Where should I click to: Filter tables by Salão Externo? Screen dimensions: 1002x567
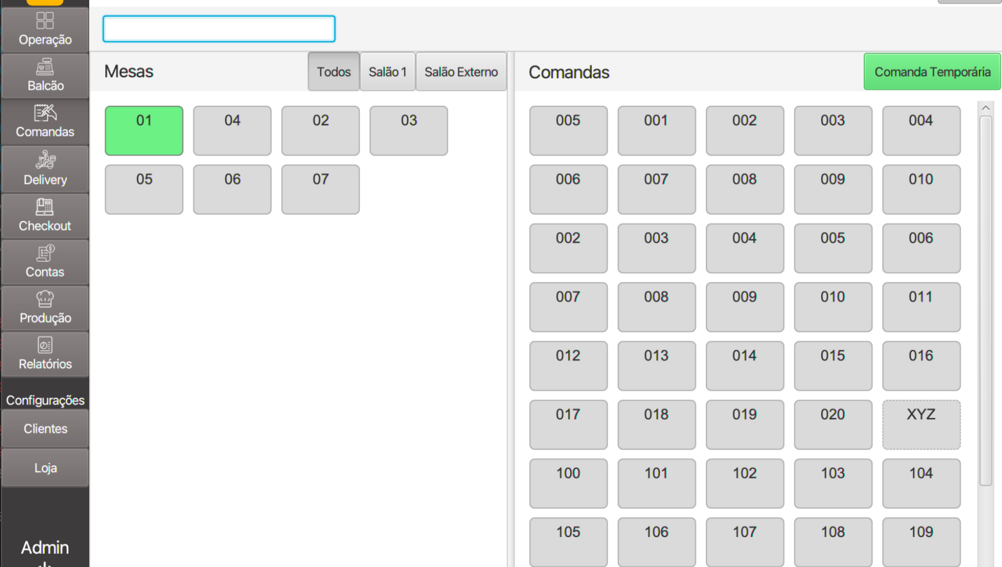coord(461,72)
